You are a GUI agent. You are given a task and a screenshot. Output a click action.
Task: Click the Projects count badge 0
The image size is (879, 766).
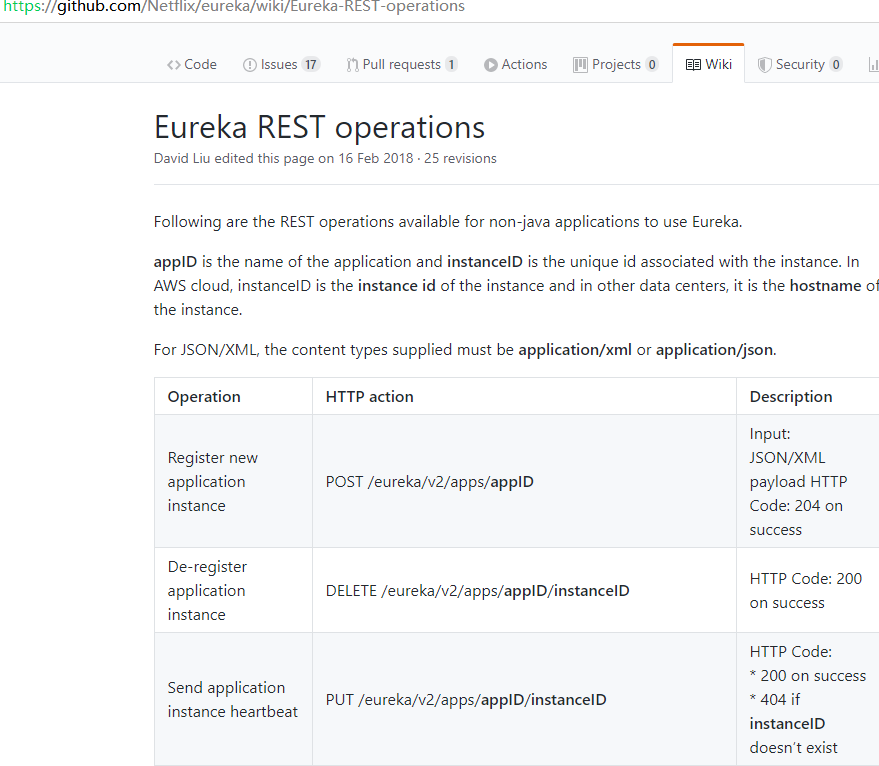point(651,64)
